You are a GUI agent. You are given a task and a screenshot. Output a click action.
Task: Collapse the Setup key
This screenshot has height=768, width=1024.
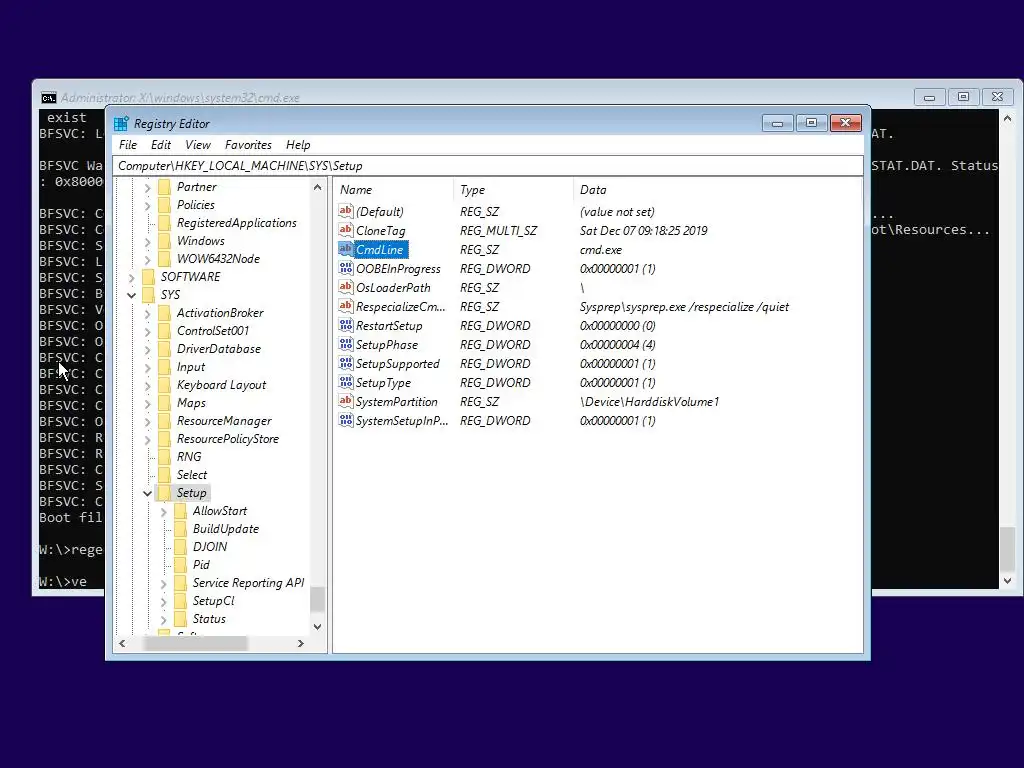[148, 494]
